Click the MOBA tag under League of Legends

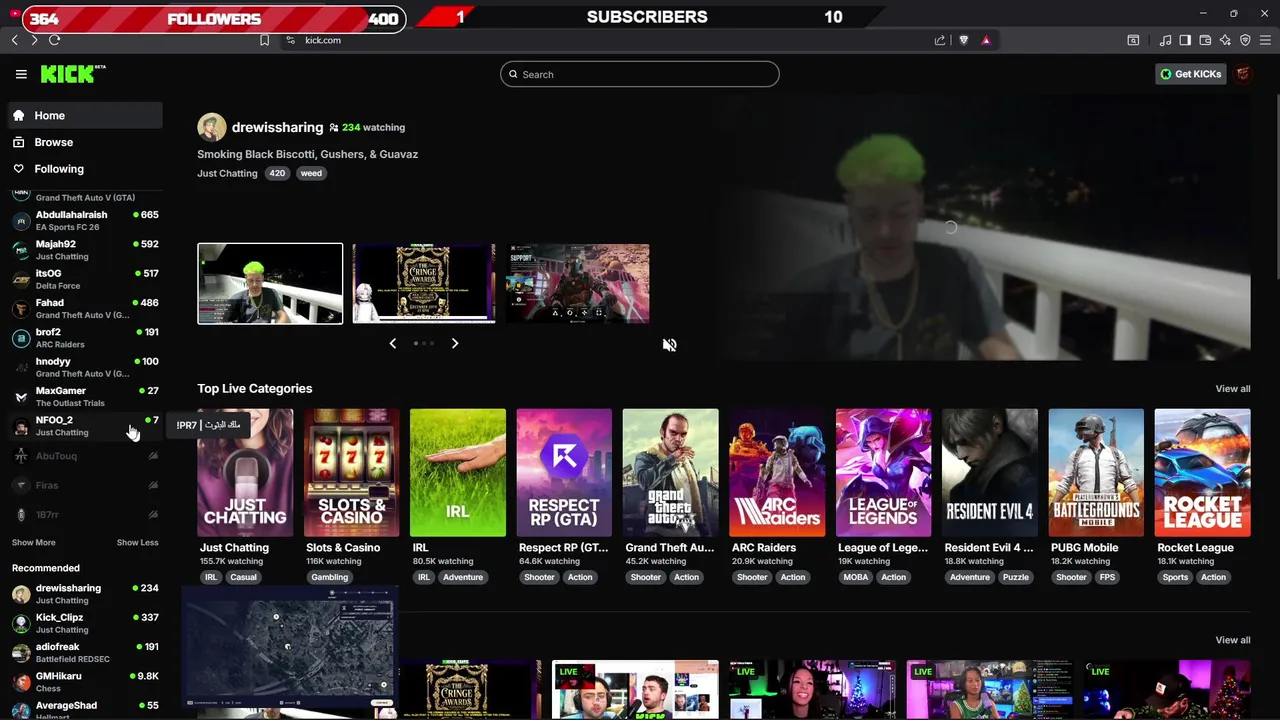tap(855, 577)
